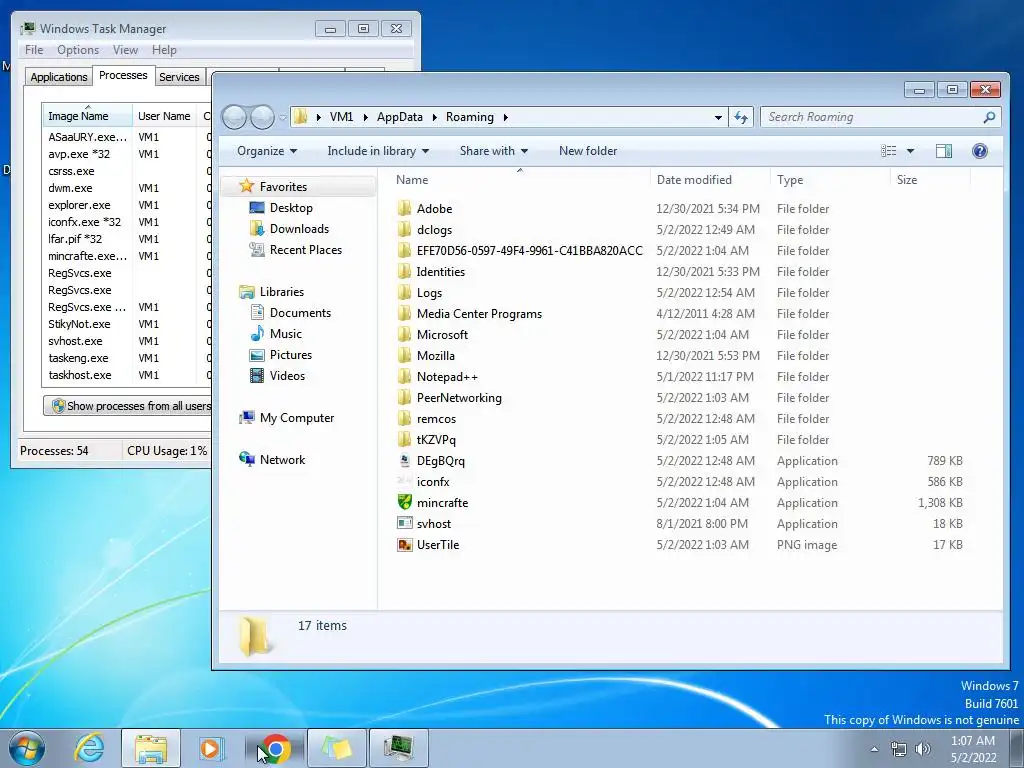Screen dimensions: 1024x768
Task: Open Music library in sidebar
Action: tap(276, 333)
